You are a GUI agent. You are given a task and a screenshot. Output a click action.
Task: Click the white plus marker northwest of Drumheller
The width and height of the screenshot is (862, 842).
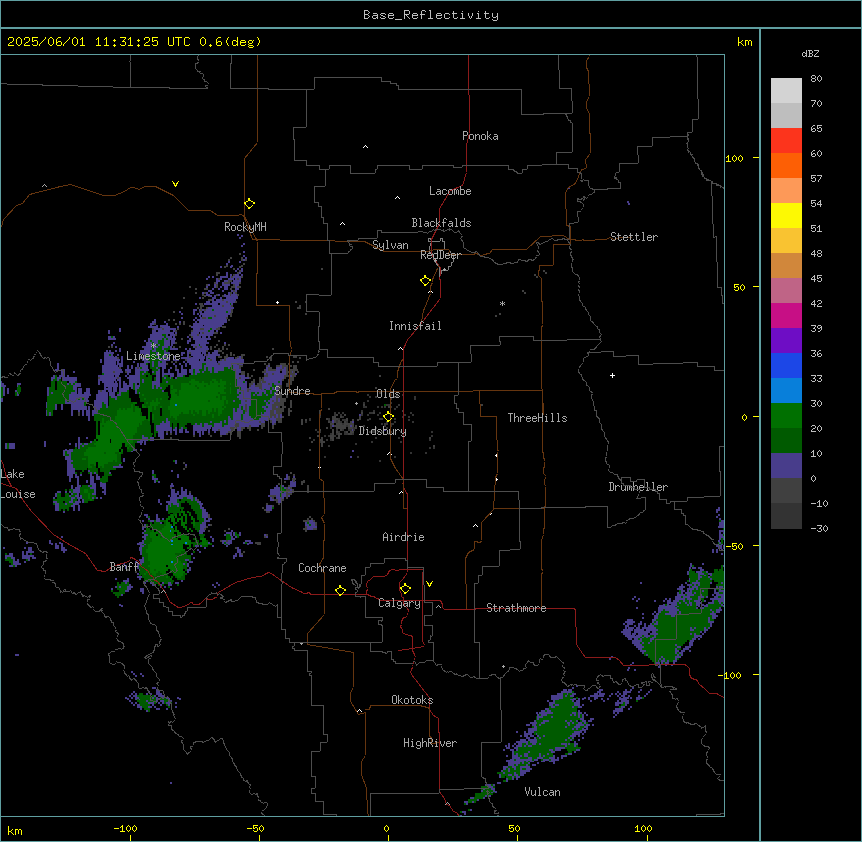[x=612, y=375]
